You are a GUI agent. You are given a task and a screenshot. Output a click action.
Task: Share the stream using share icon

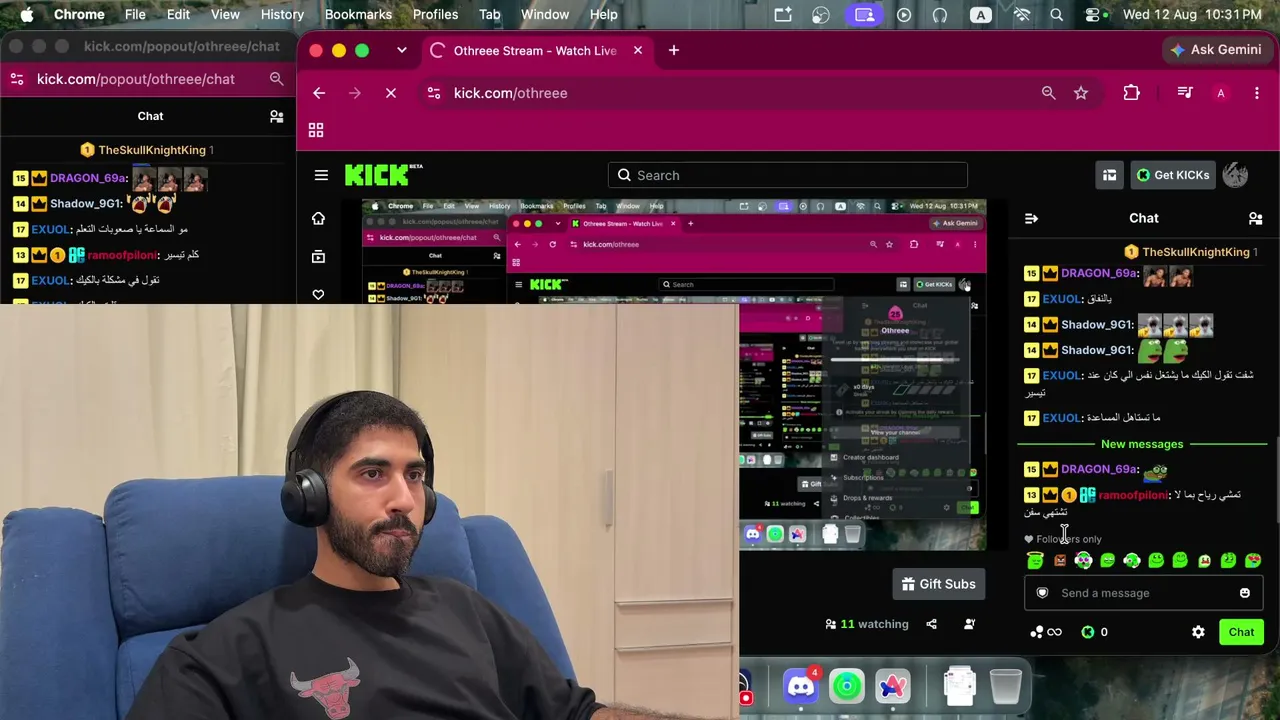931,624
